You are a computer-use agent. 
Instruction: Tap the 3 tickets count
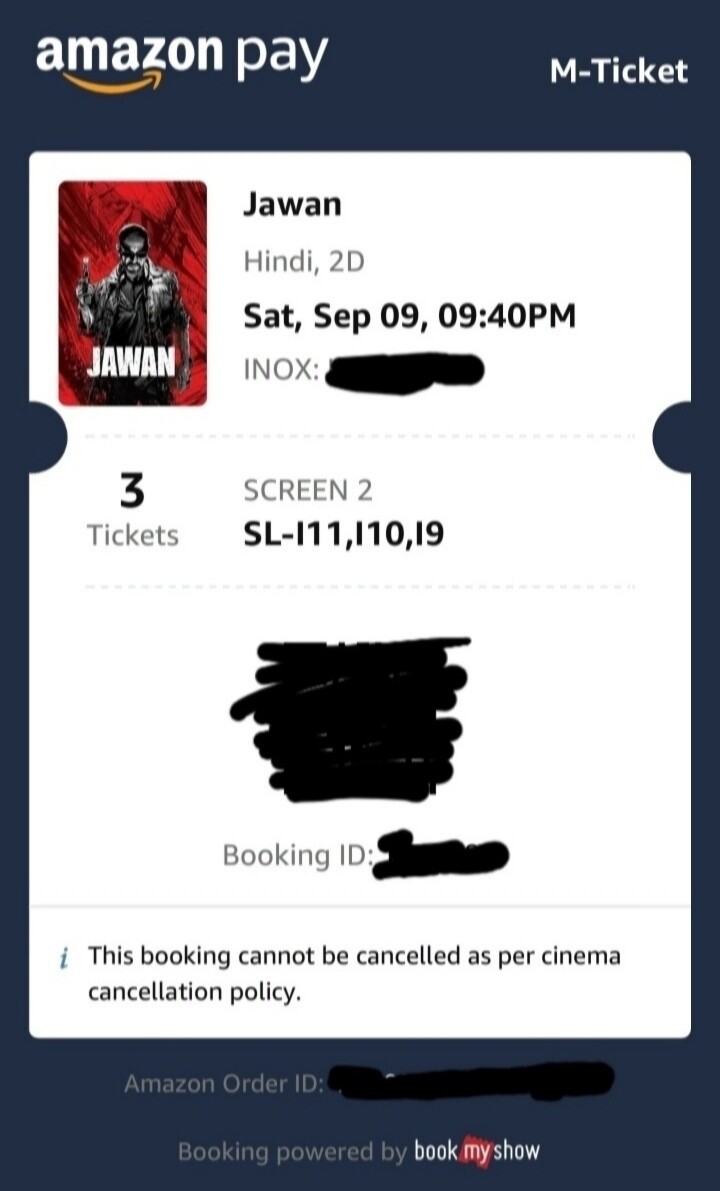click(x=132, y=491)
